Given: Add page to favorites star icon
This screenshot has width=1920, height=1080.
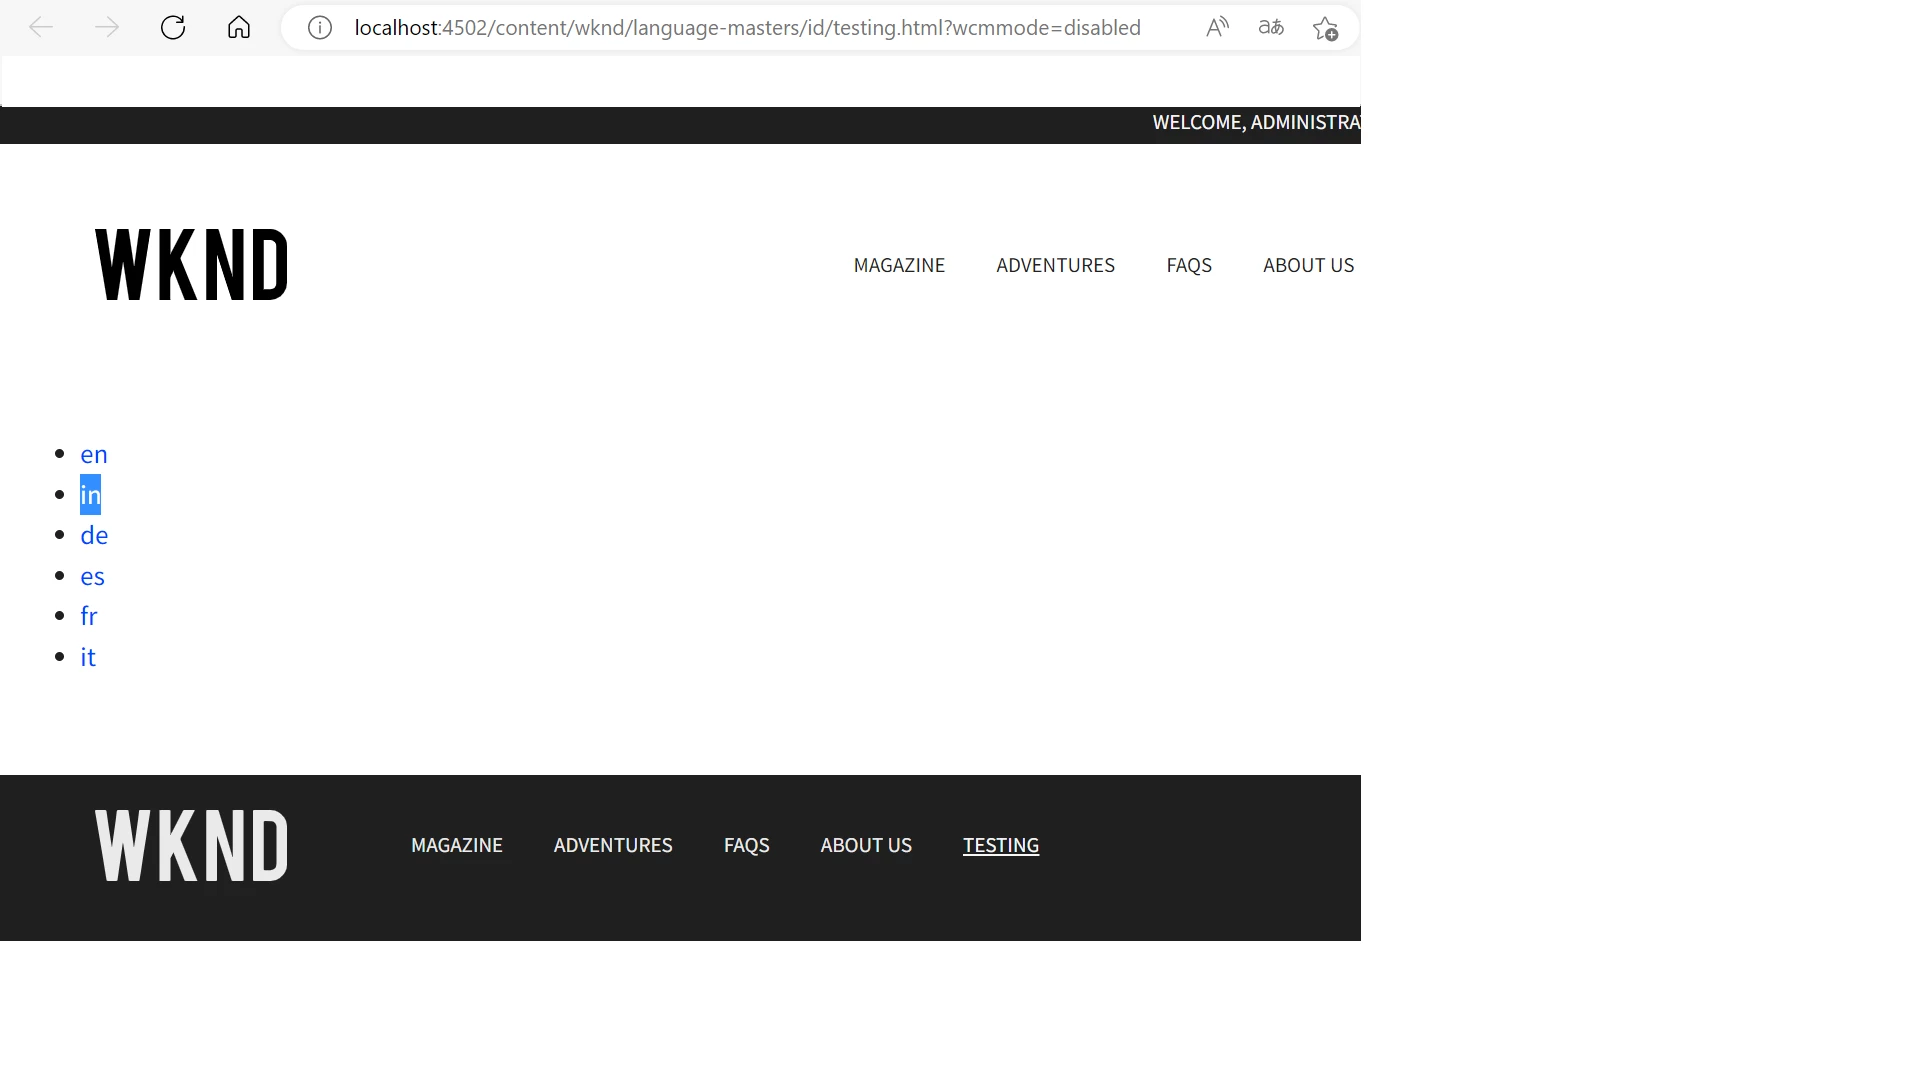Looking at the screenshot, I should point(1325,28).
